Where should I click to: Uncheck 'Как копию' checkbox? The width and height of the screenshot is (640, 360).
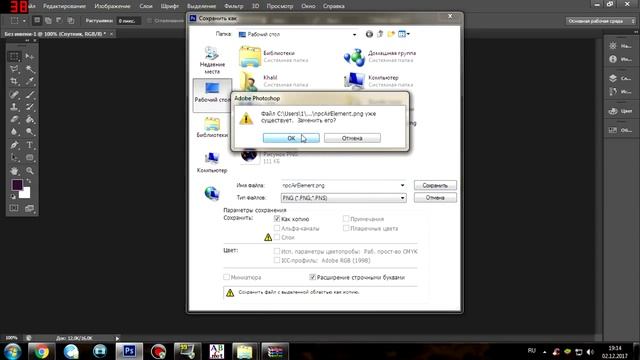tap(277, 219)
